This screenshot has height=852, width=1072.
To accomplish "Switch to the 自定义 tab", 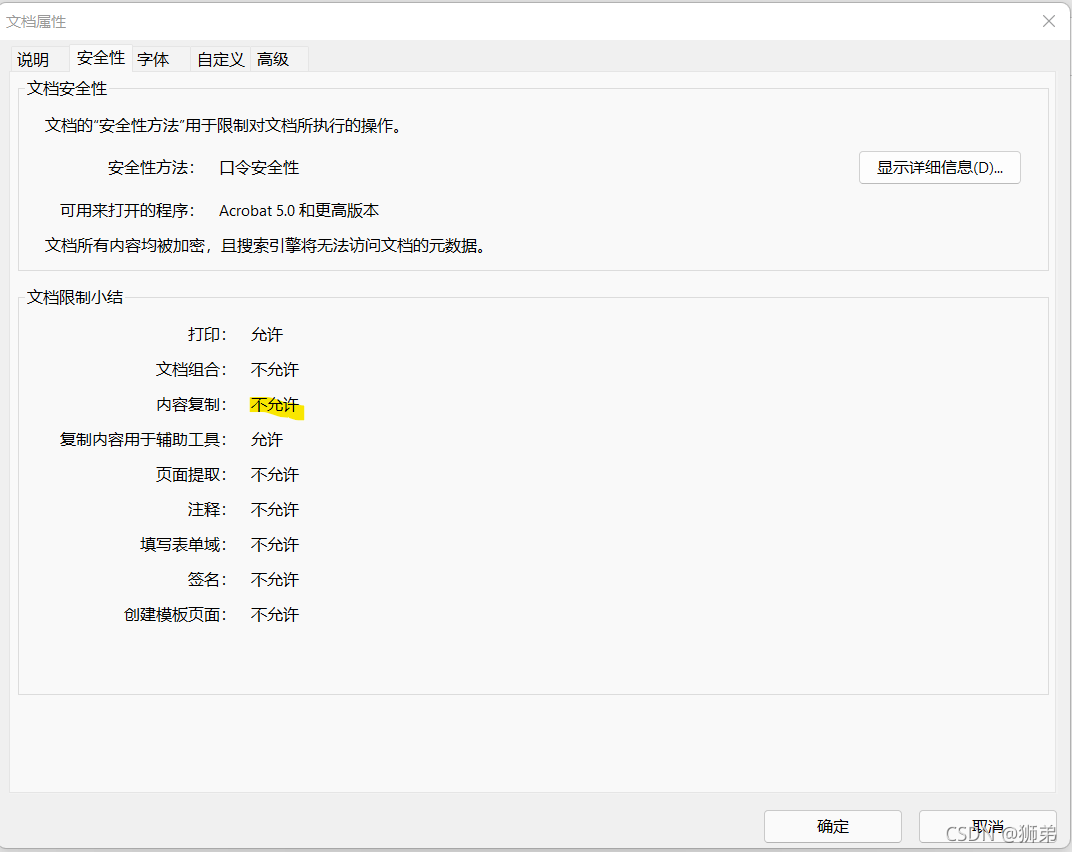I will (x=219, y=59).
